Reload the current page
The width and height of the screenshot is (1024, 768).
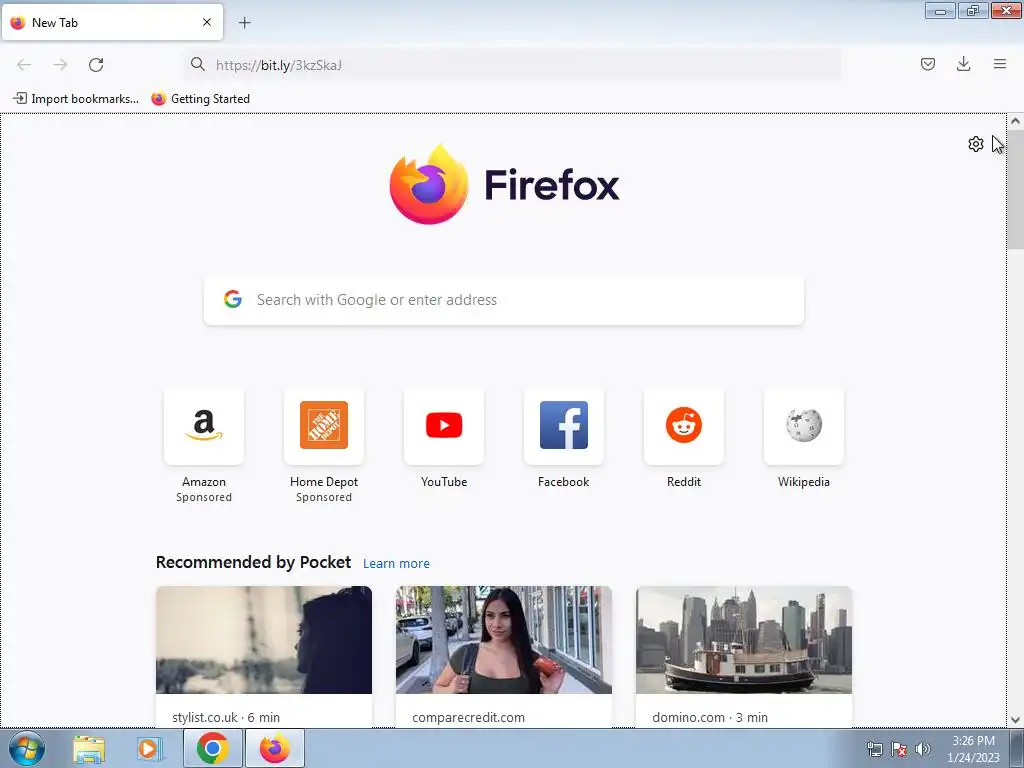[x=96, y=65]
